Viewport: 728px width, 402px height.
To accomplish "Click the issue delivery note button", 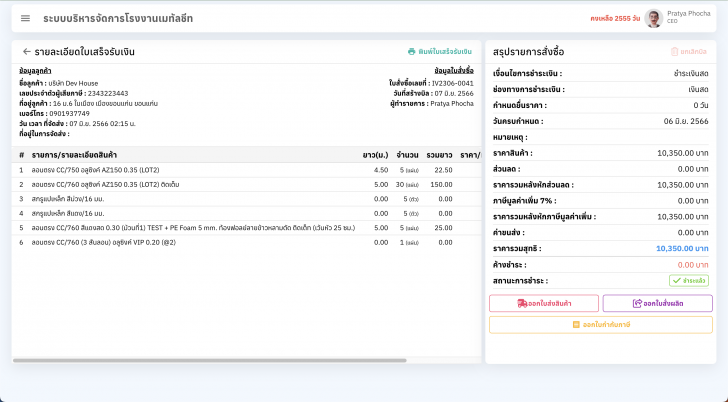I will [544, 303].
